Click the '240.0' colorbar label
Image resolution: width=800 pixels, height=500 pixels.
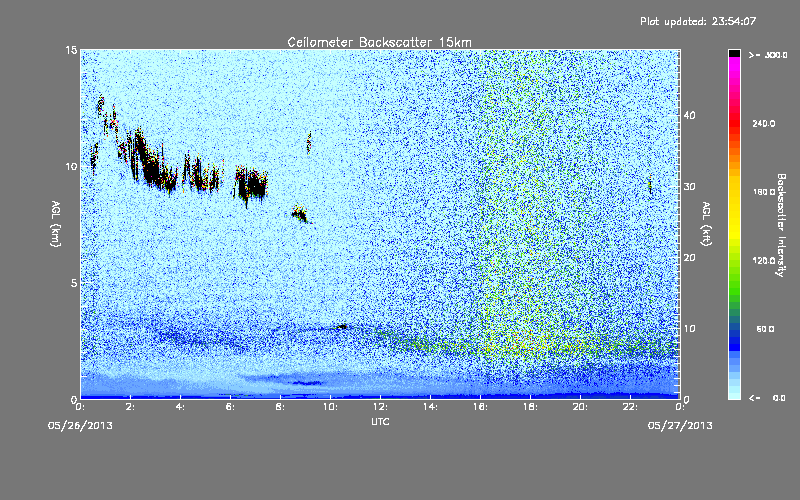point(764,123)
